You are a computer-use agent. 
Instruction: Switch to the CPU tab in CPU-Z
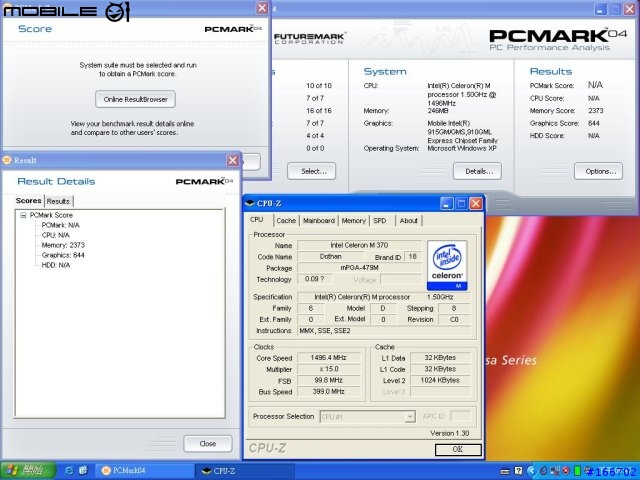click(257, 220)
